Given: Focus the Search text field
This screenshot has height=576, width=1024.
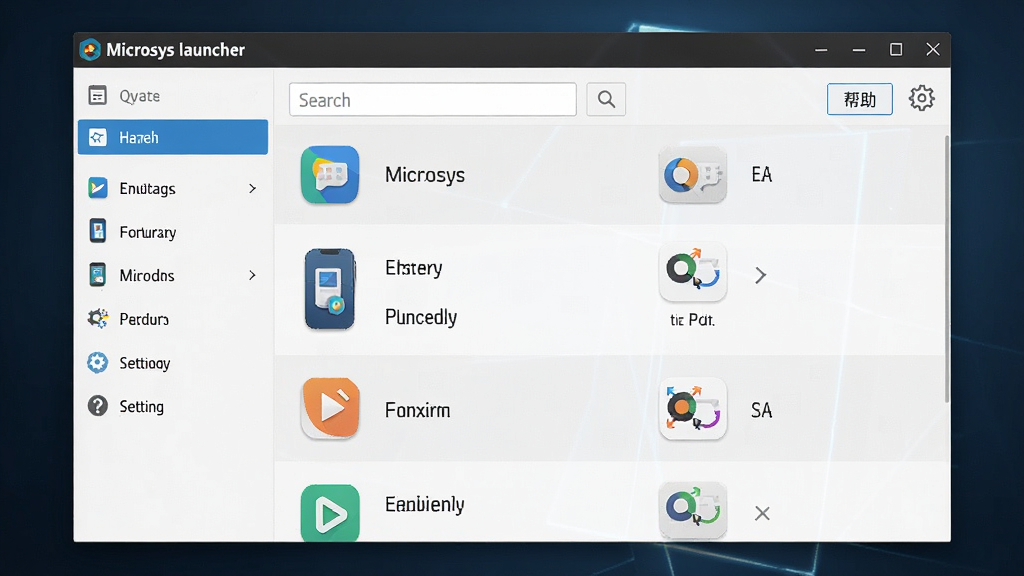Looking at the screenshot, I should (433, 99).
